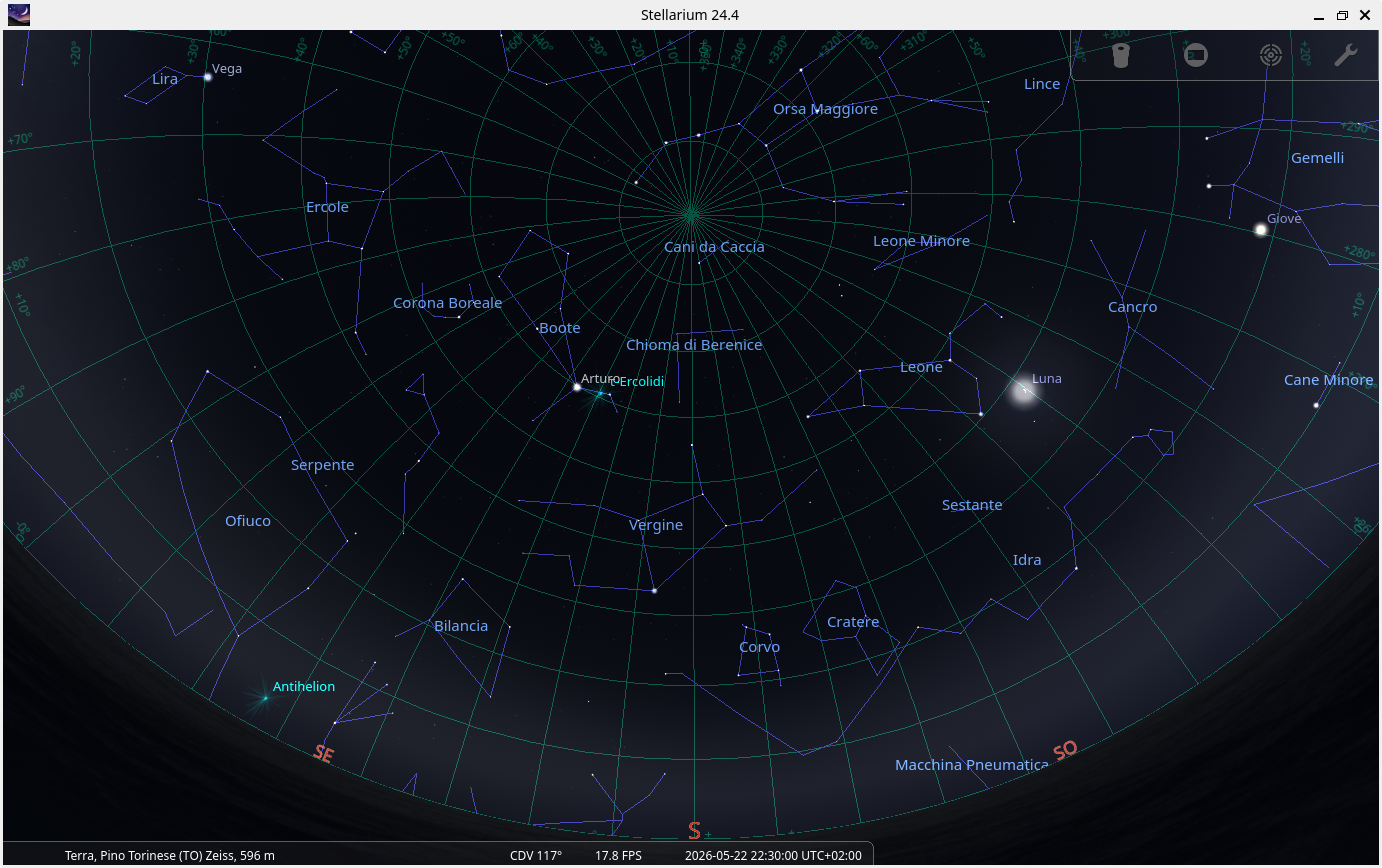Click the Corvo constellation label

759,647
